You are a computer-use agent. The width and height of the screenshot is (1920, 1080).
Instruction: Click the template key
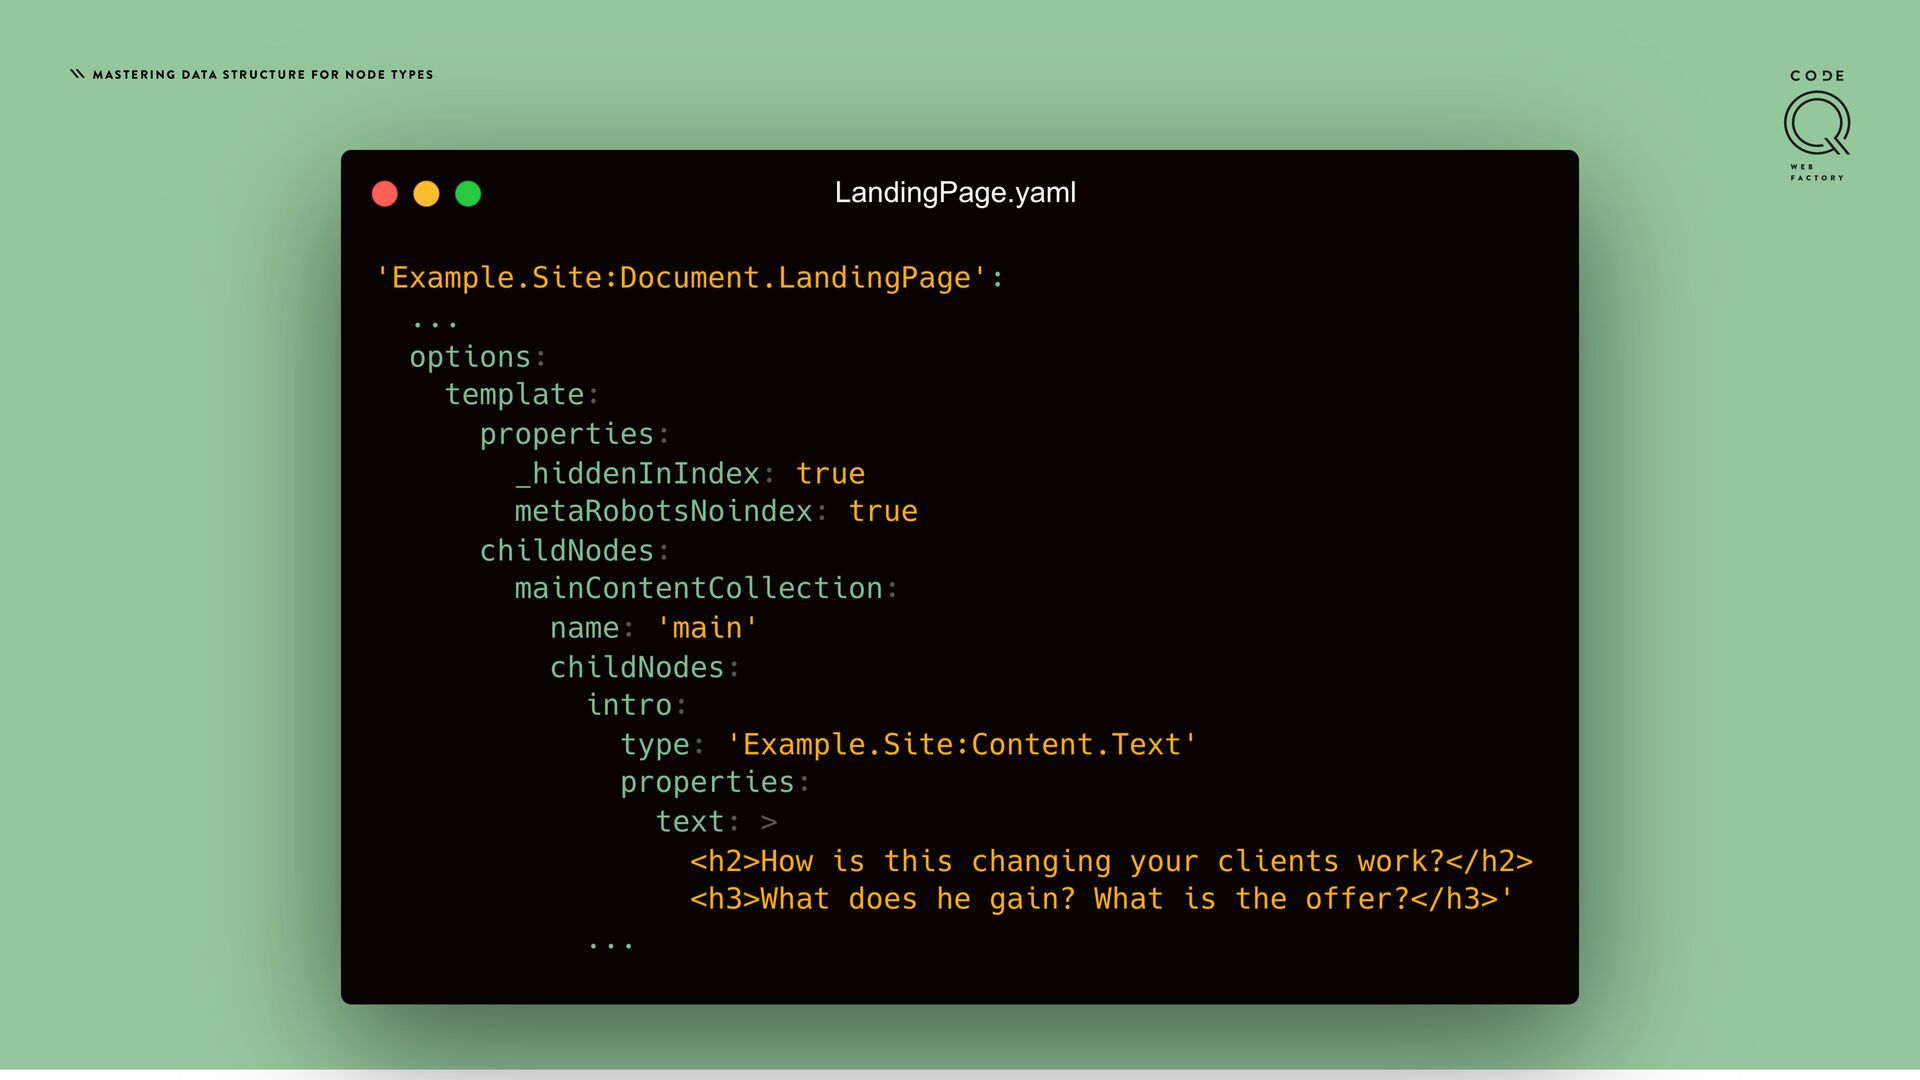(x=514, y=395)
